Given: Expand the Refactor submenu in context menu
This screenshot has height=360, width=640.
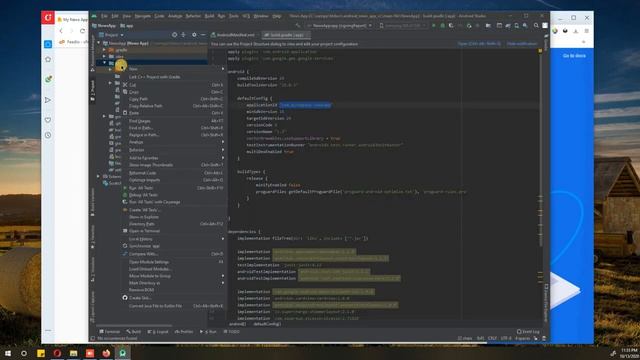Looking at the screenshot, I should coord(176,150).
